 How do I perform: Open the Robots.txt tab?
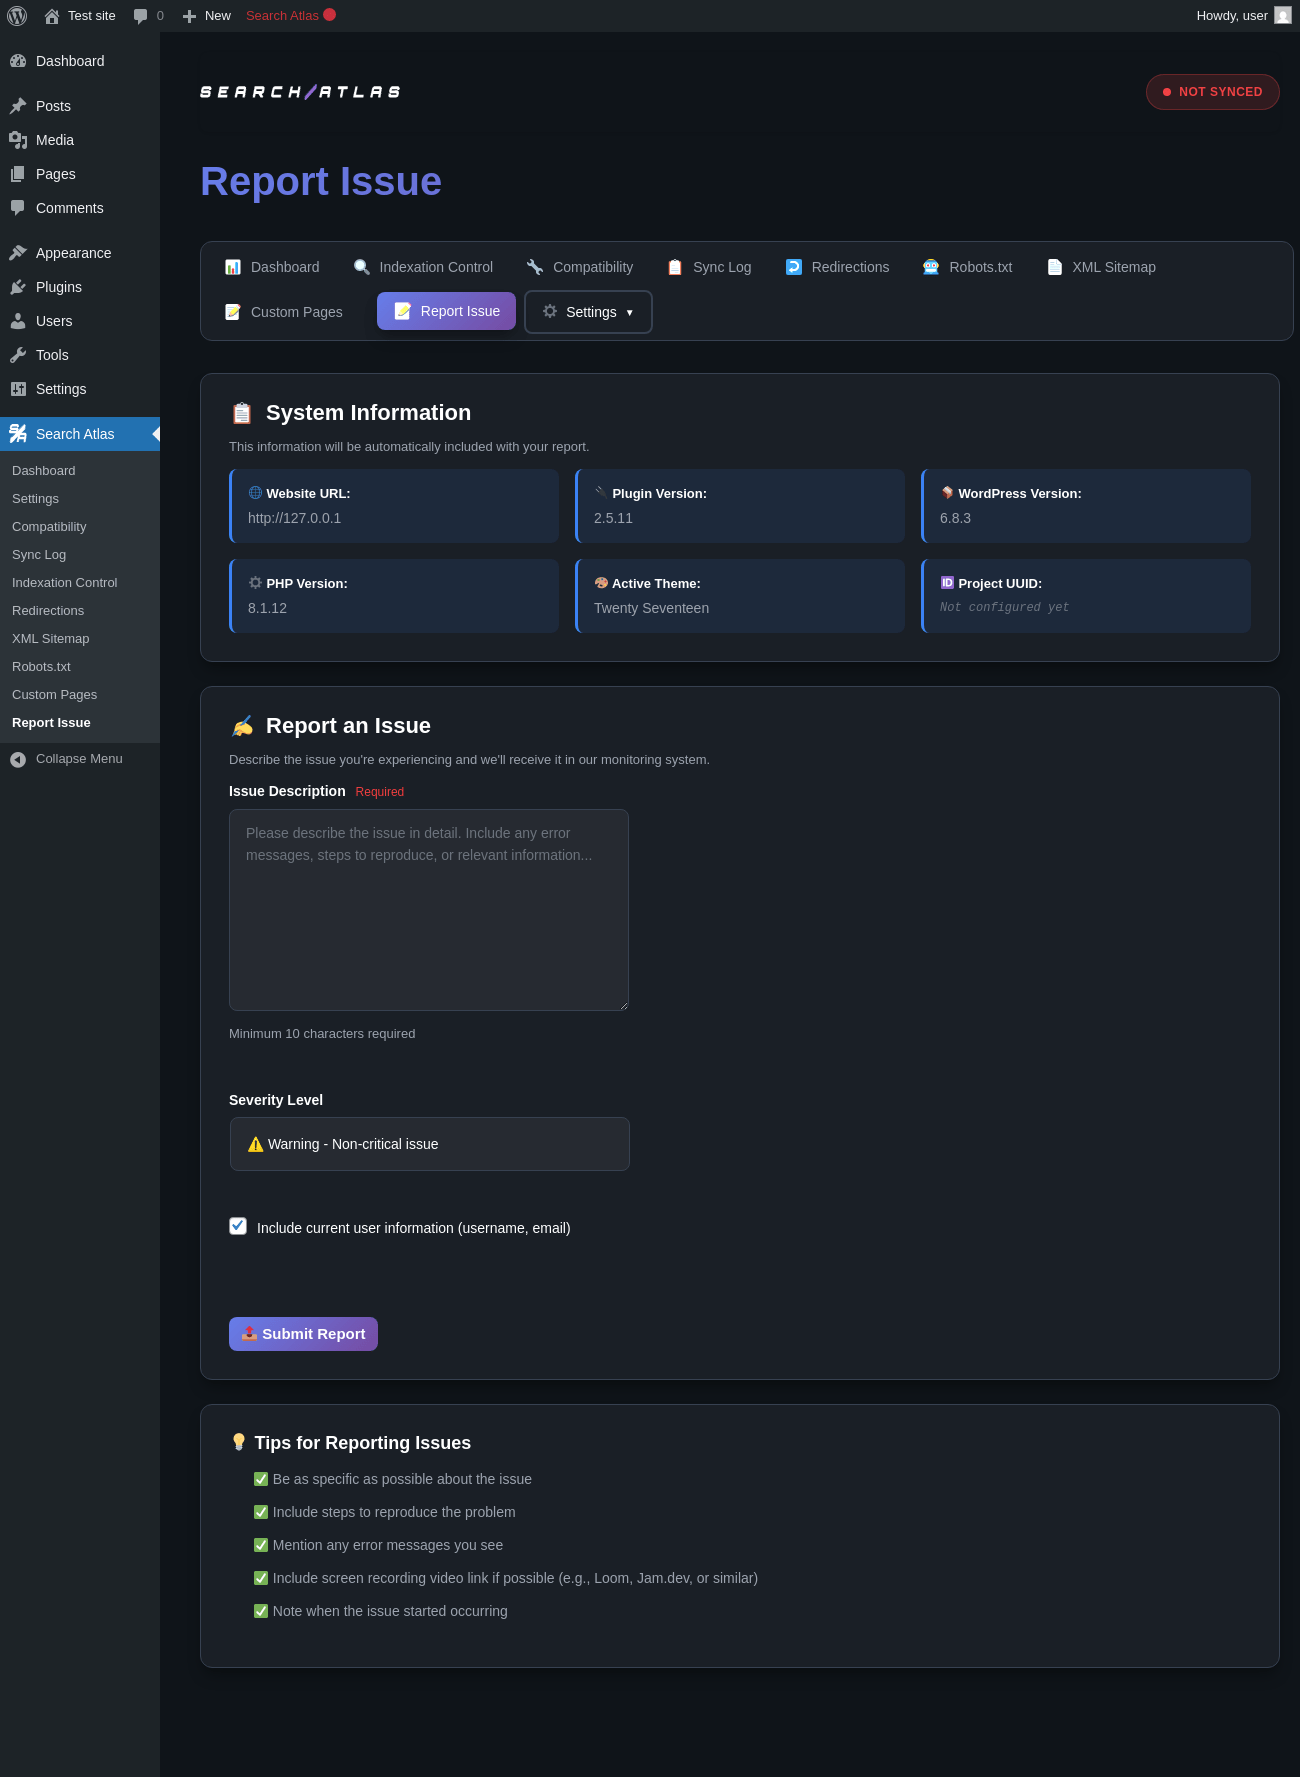[968, 267]
